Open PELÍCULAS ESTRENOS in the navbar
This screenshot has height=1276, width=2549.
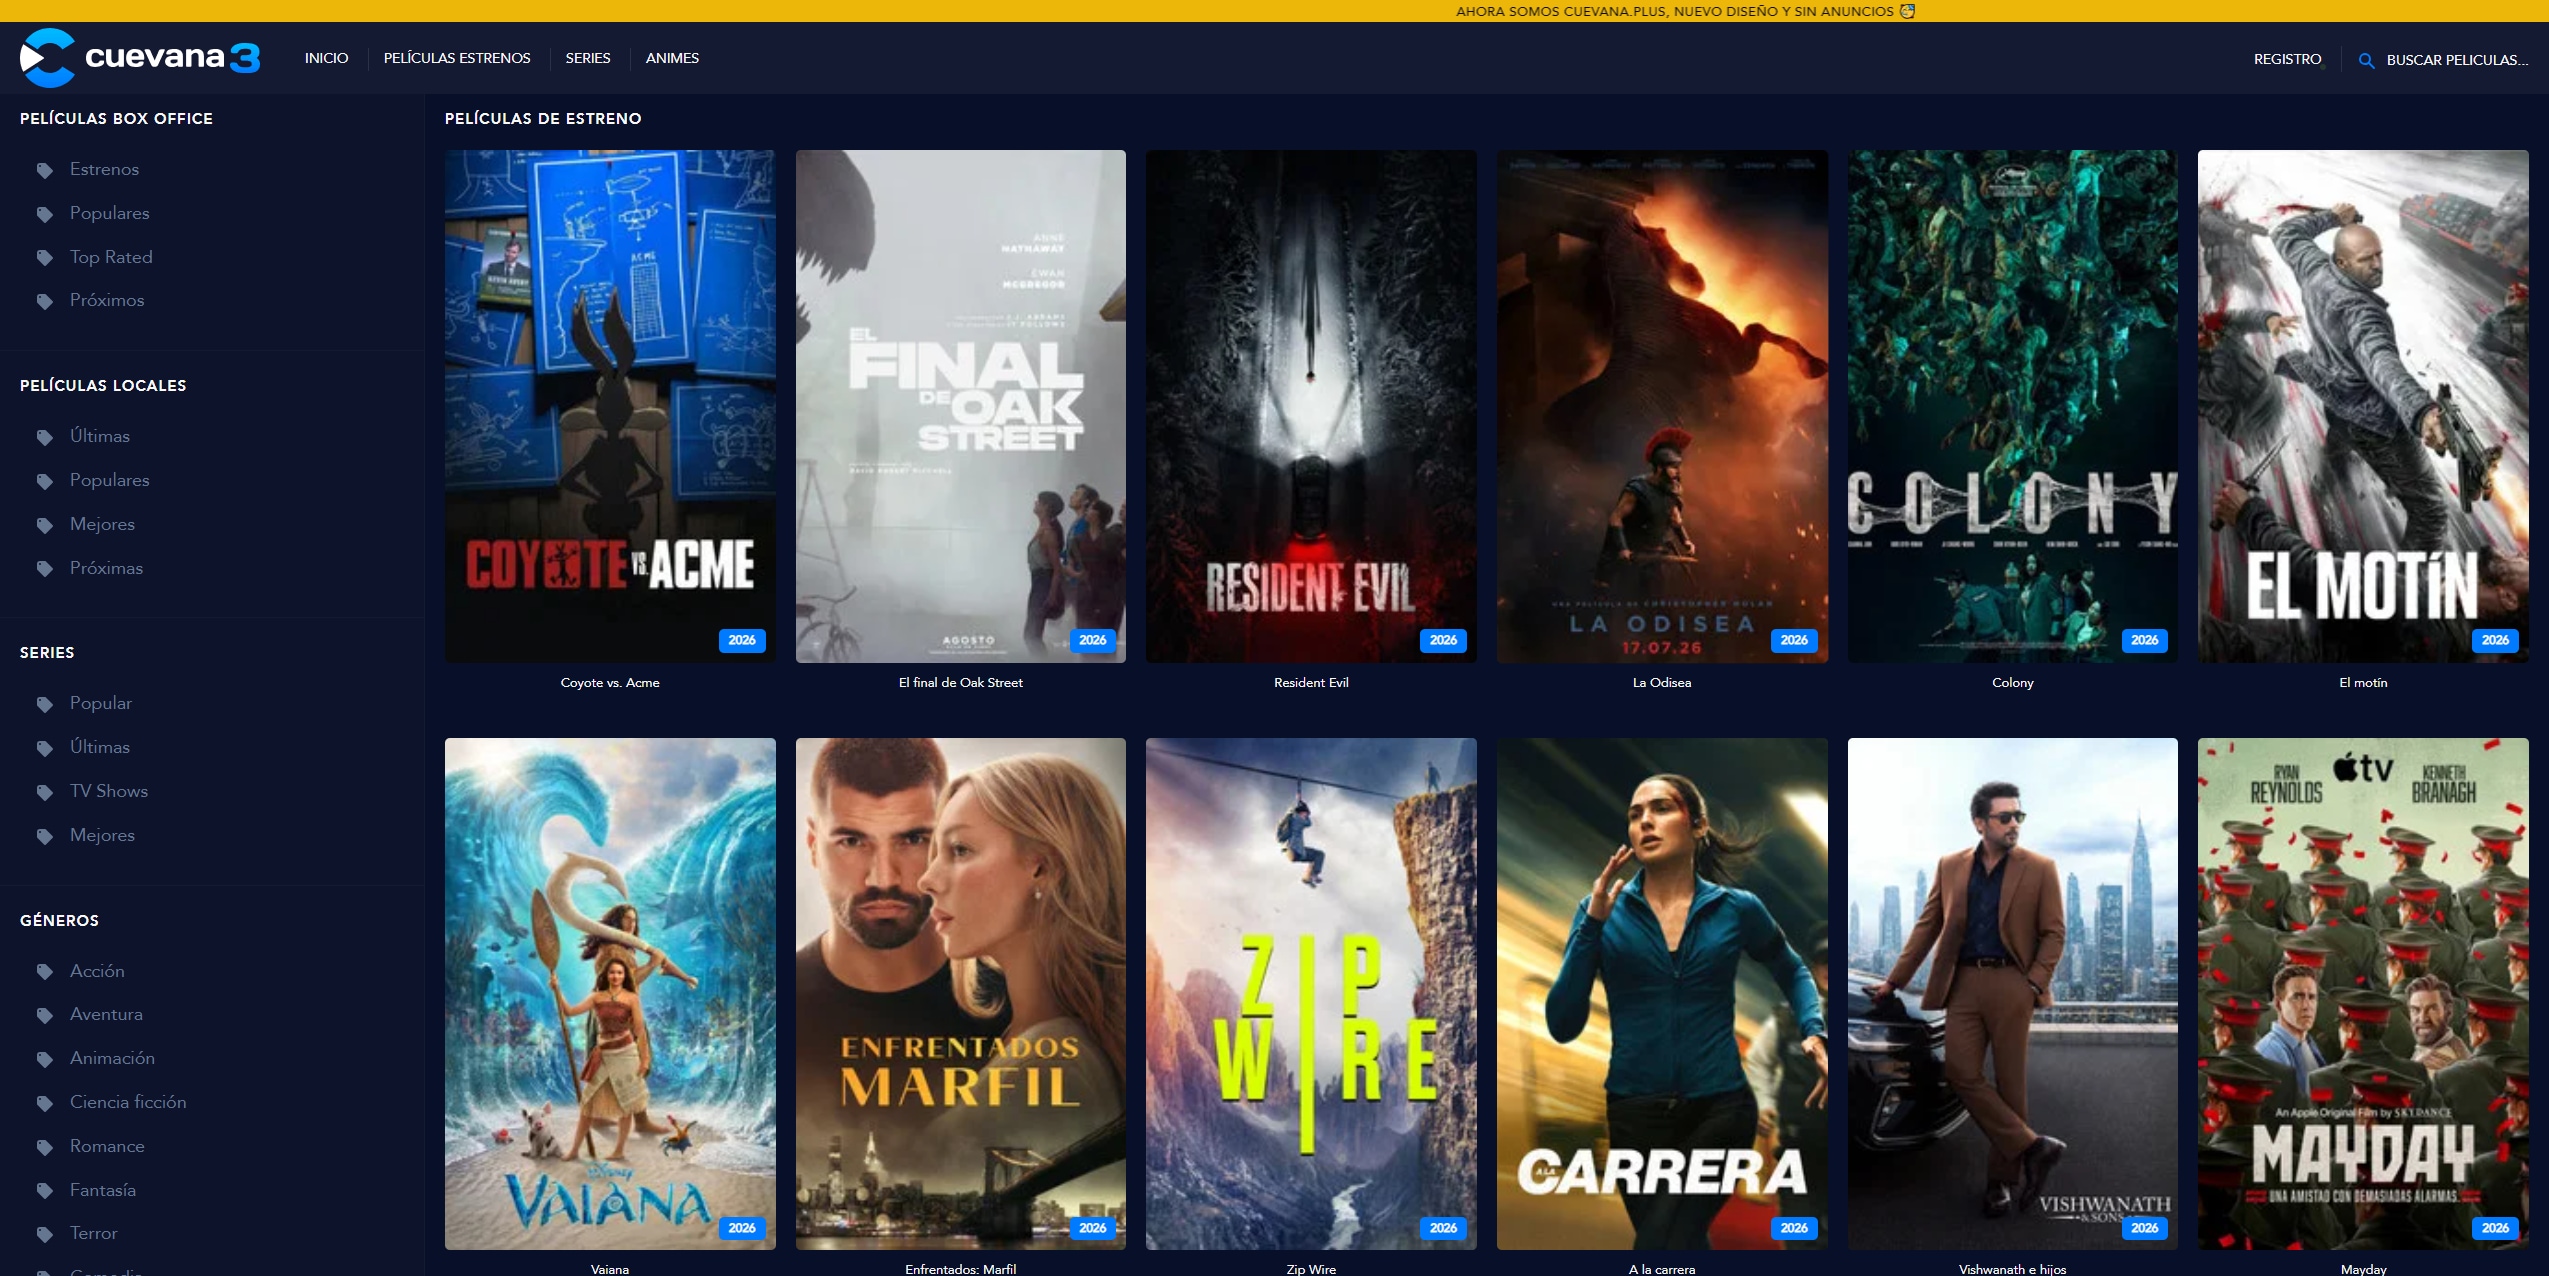click(x=457, y=58)
